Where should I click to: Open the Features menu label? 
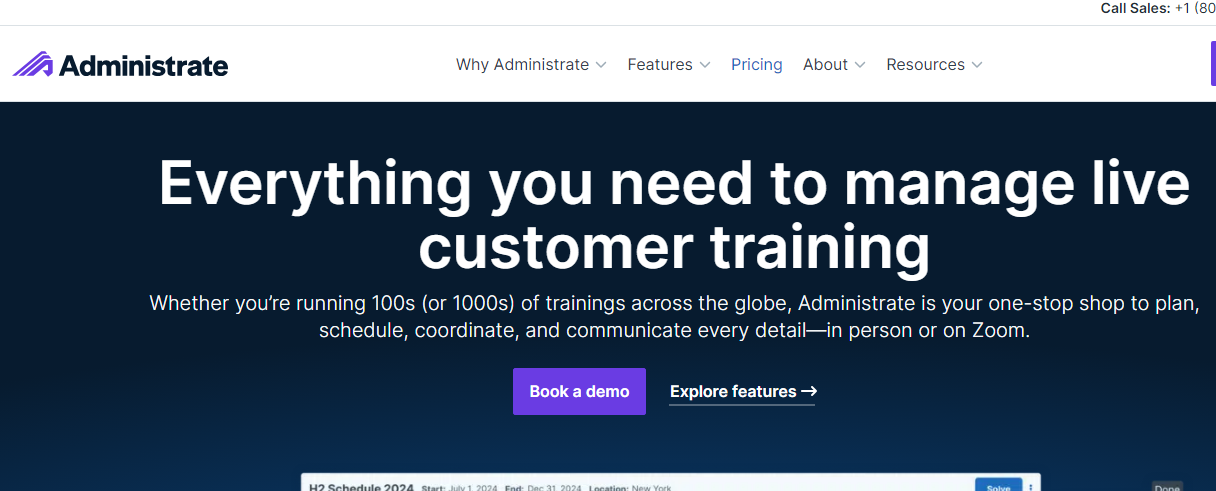660,65
